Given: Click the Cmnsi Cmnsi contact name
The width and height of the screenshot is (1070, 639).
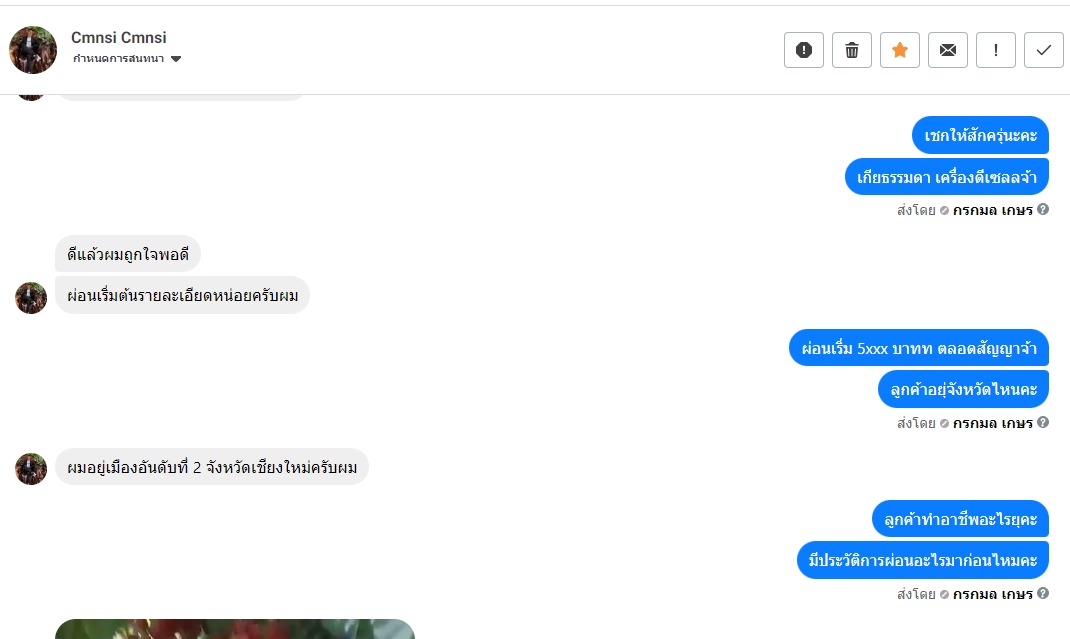Looking at the screenshot, I should click(x=119, y=38).
